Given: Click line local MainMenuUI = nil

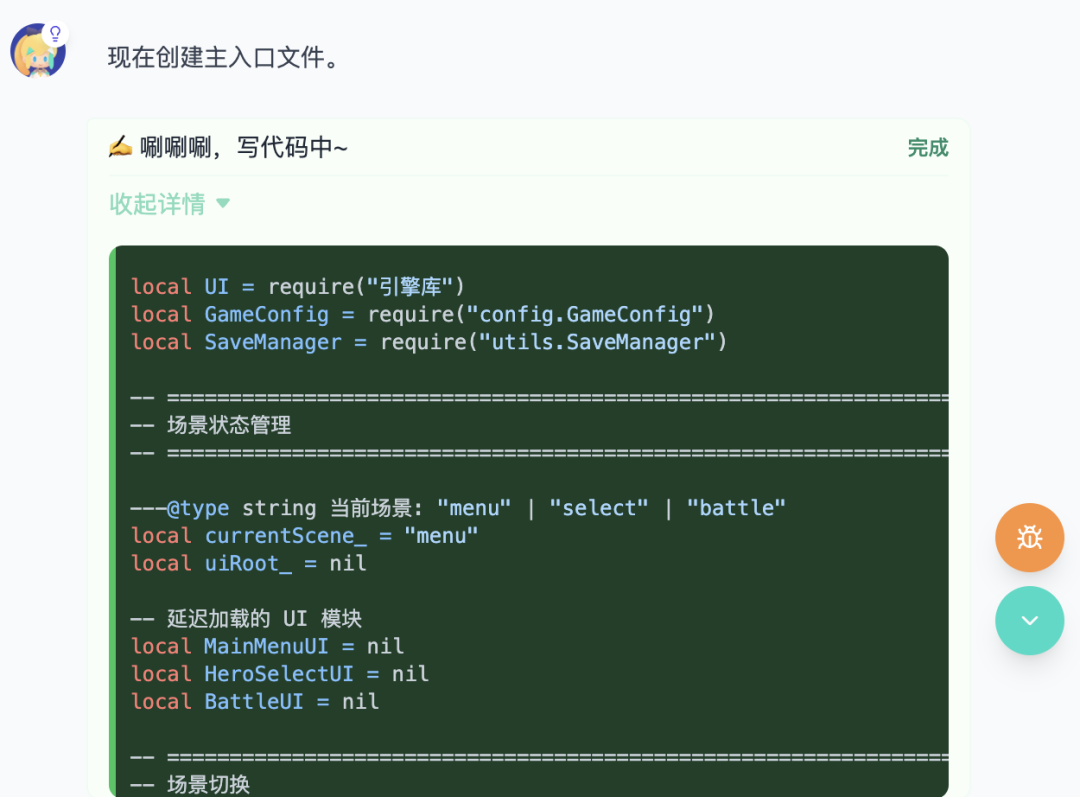Looking at the screenshot, I should [x=267, y=646].
